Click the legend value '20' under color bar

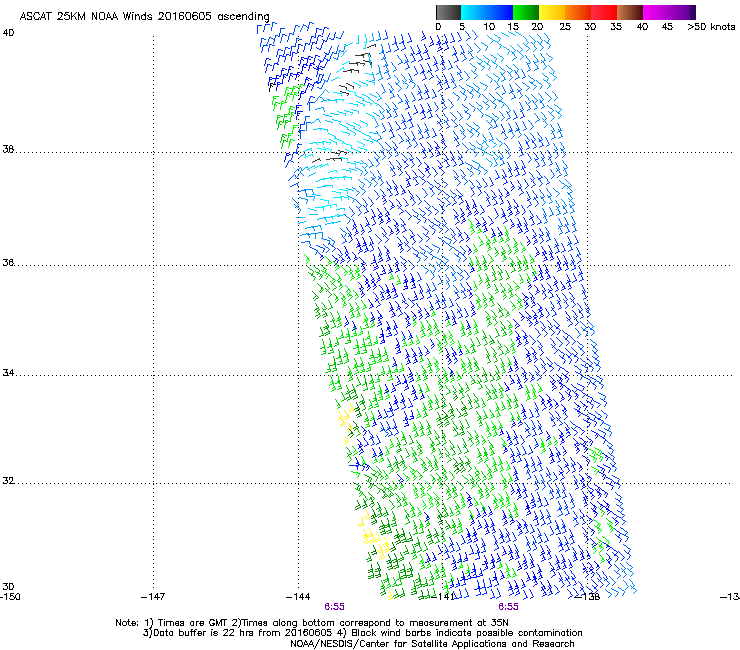[537, 26]
